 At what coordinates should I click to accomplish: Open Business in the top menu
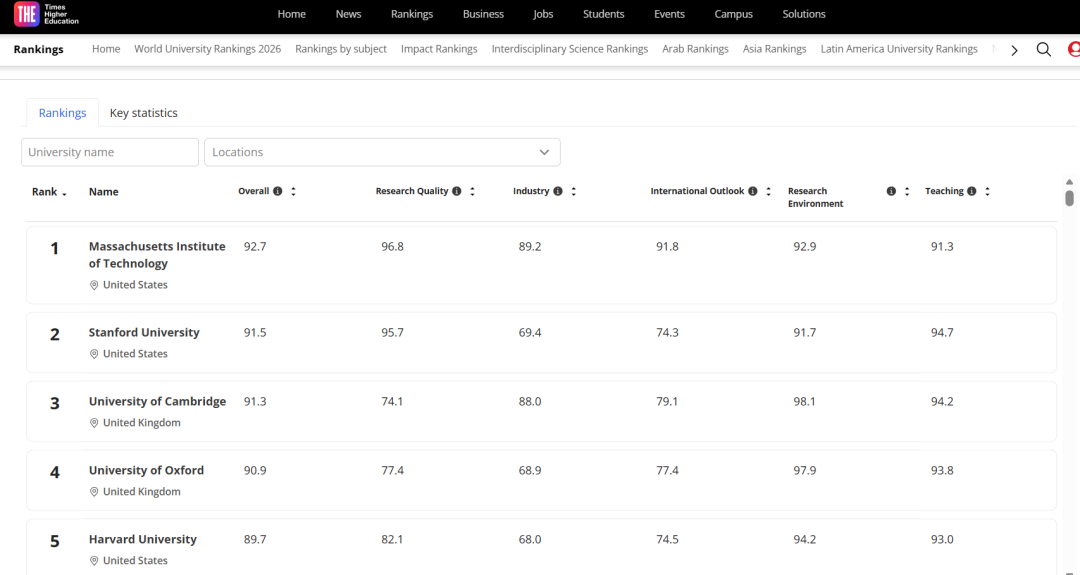pyautogui.click(x=483, y=14)
